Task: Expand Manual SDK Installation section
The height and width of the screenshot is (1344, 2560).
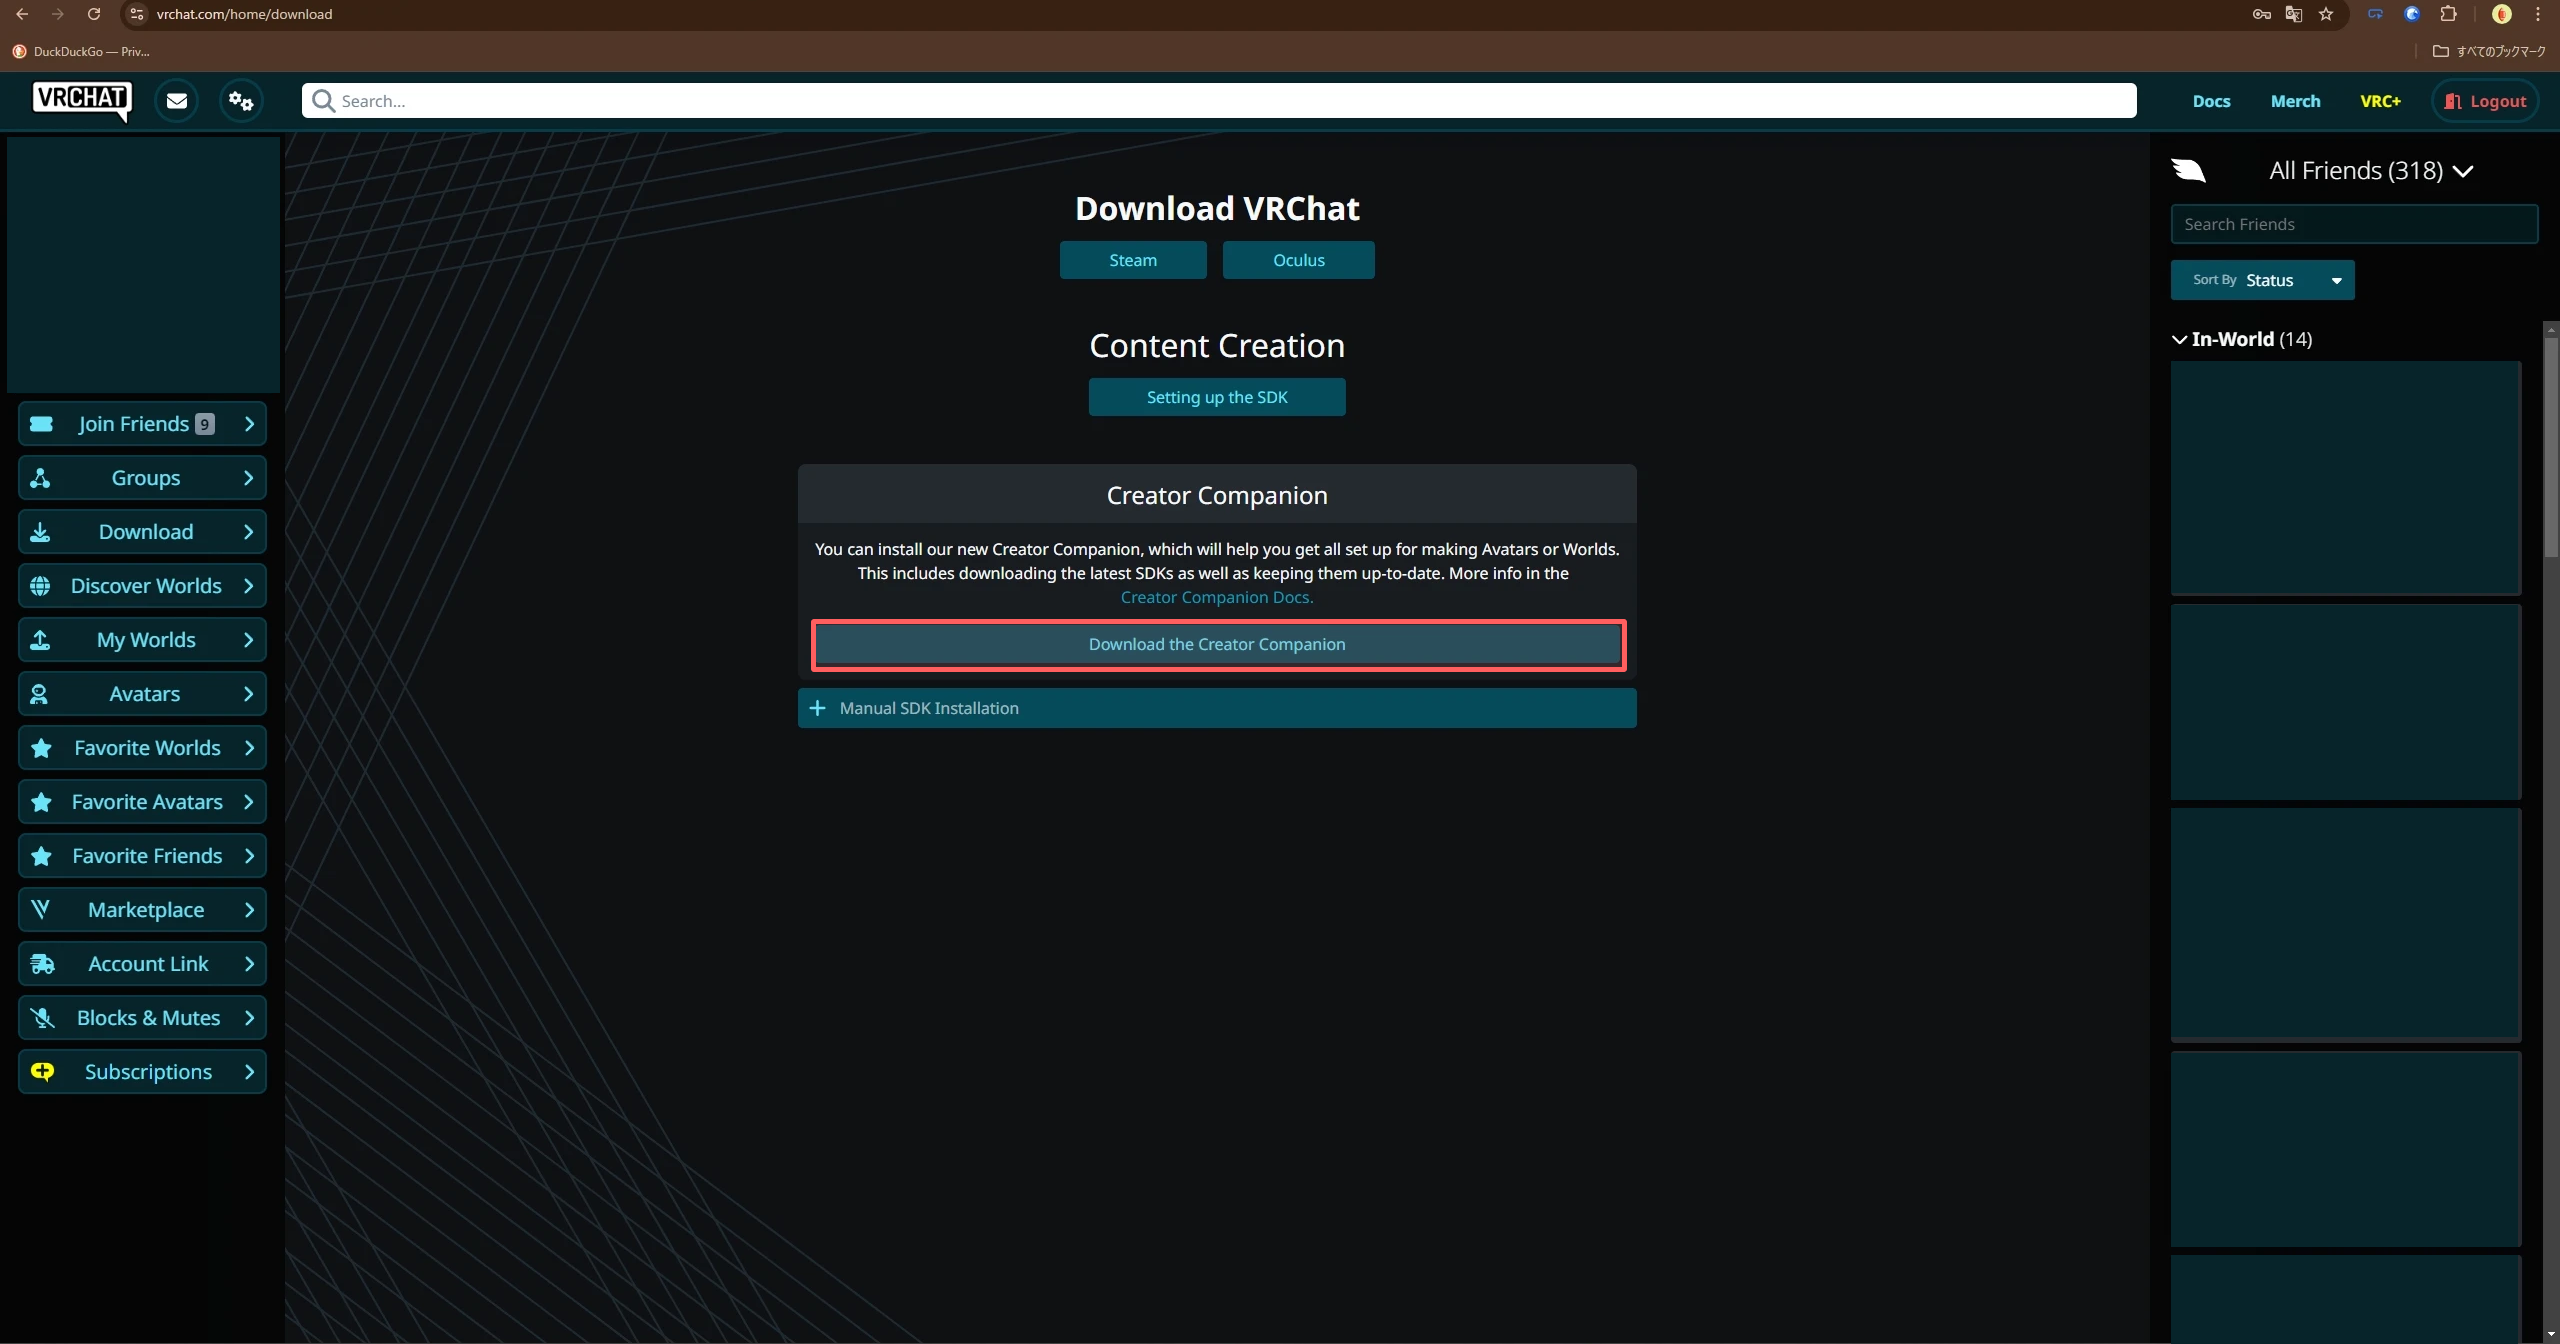Action: pos(1217,708)
